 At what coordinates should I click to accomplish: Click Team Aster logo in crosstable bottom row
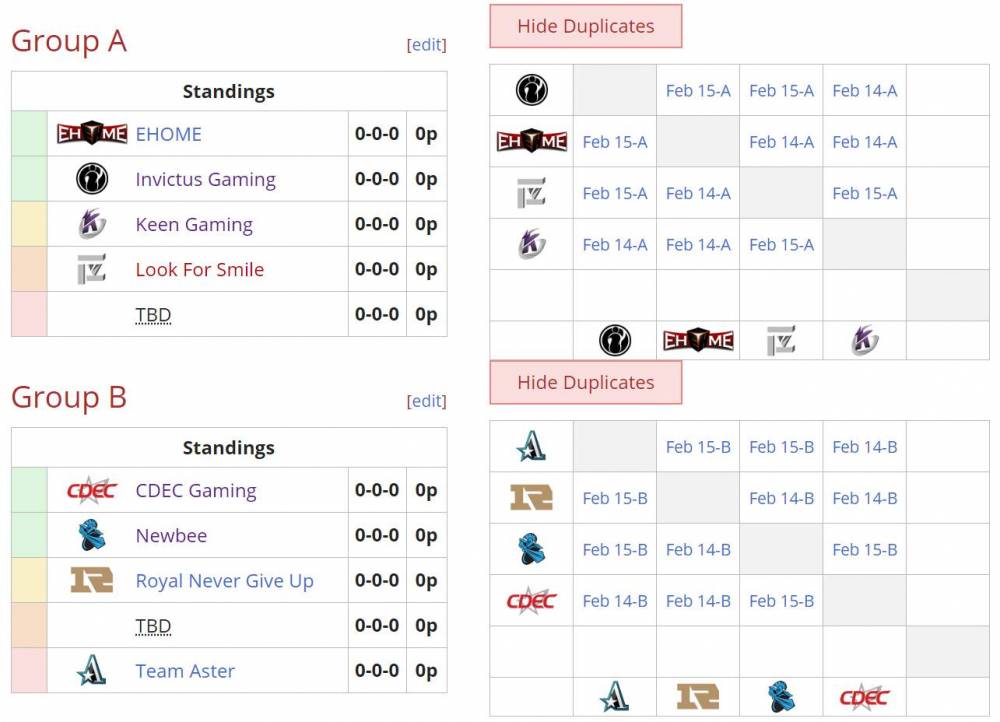pos(615,696)
